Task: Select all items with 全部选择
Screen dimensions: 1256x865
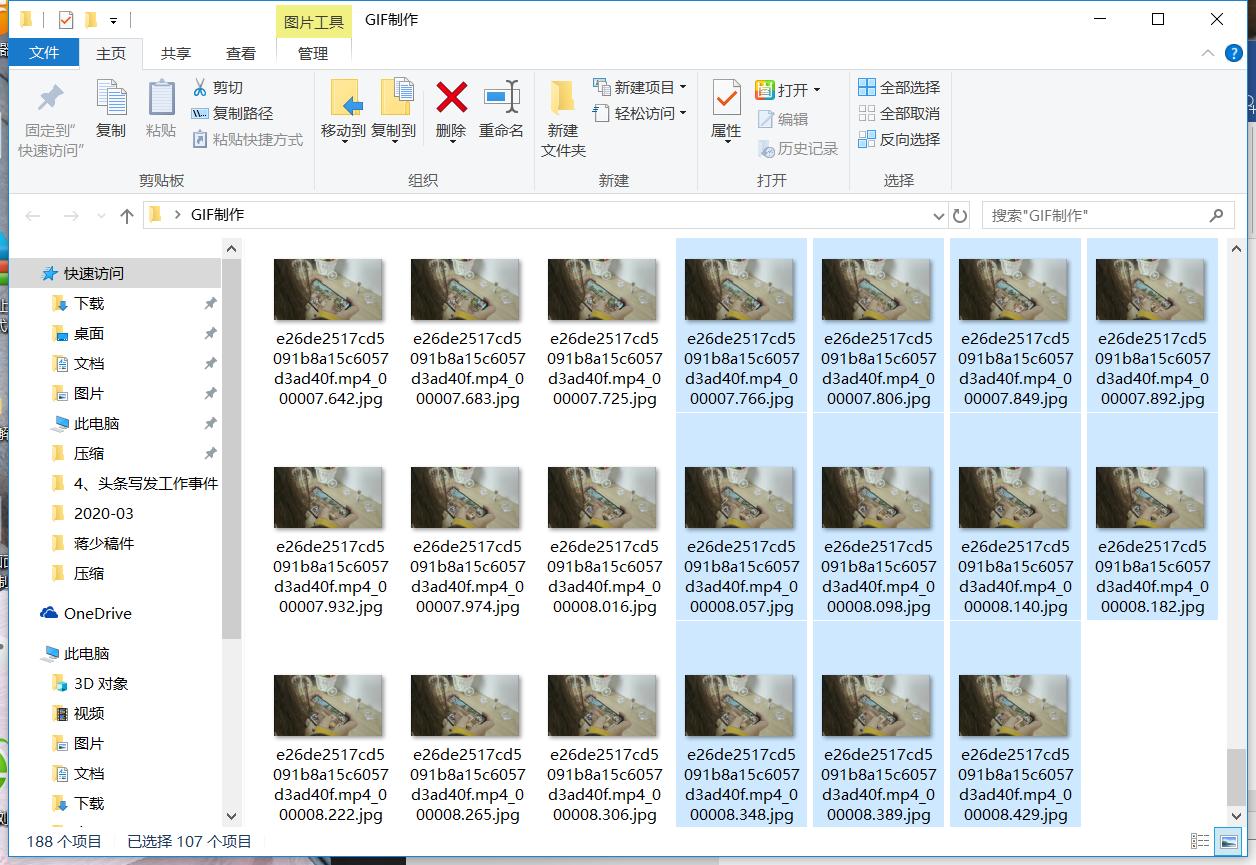Action: click(899, 87)
